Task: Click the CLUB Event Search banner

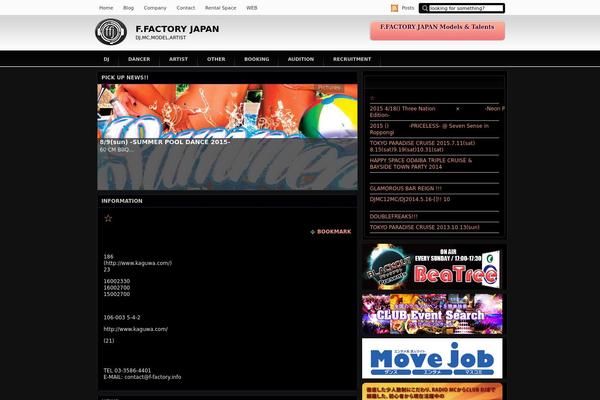Action: tap(432, 314)
